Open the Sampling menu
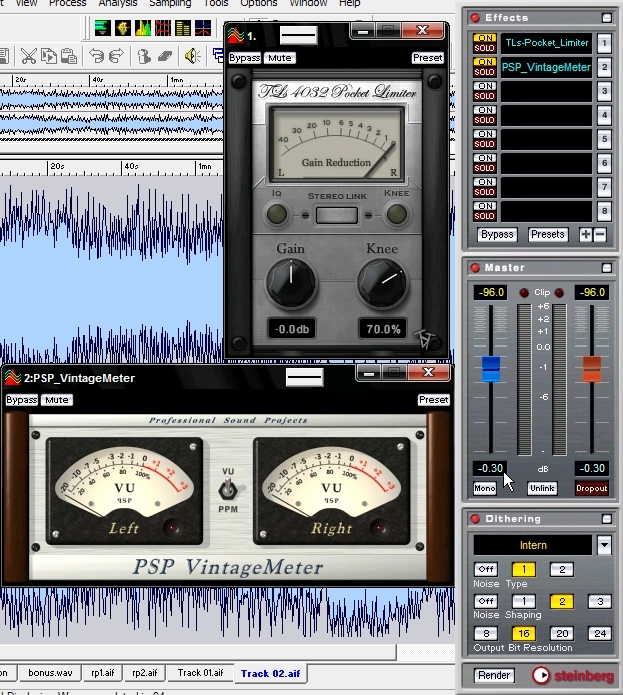 170,3
